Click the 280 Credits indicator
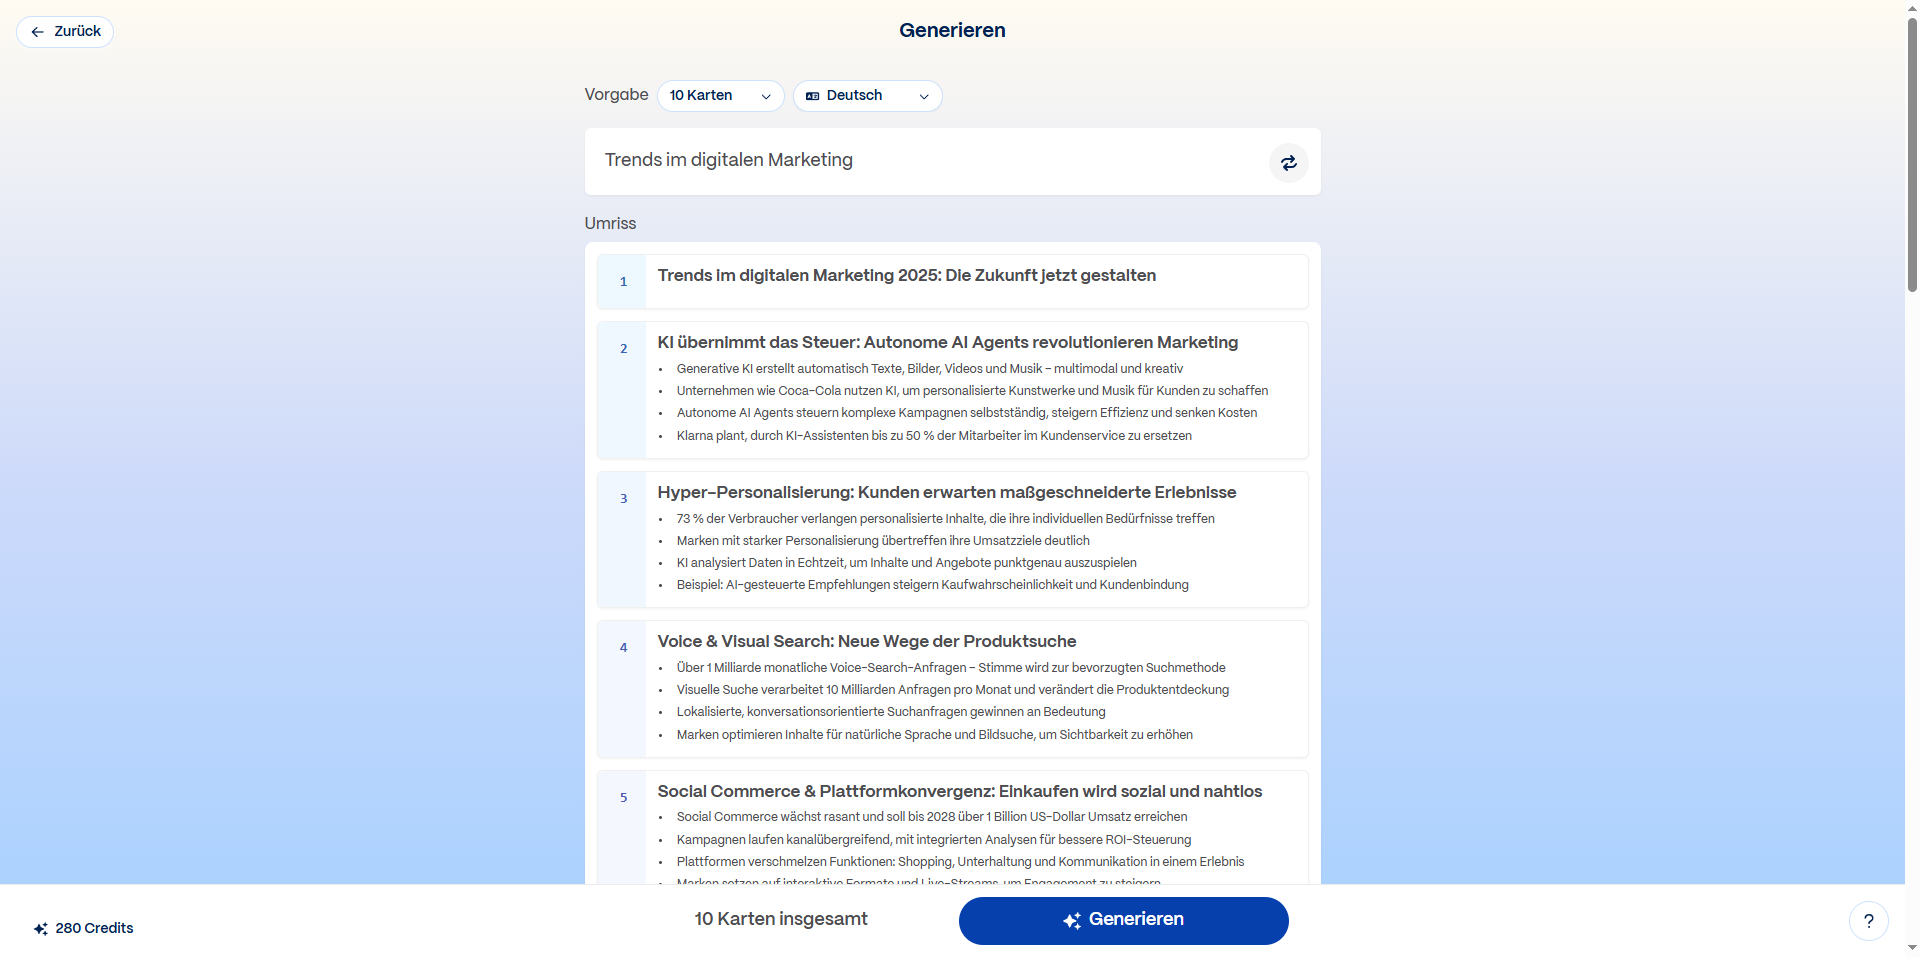The width and height of the screenshot is (1920, 957). point(84,928)
